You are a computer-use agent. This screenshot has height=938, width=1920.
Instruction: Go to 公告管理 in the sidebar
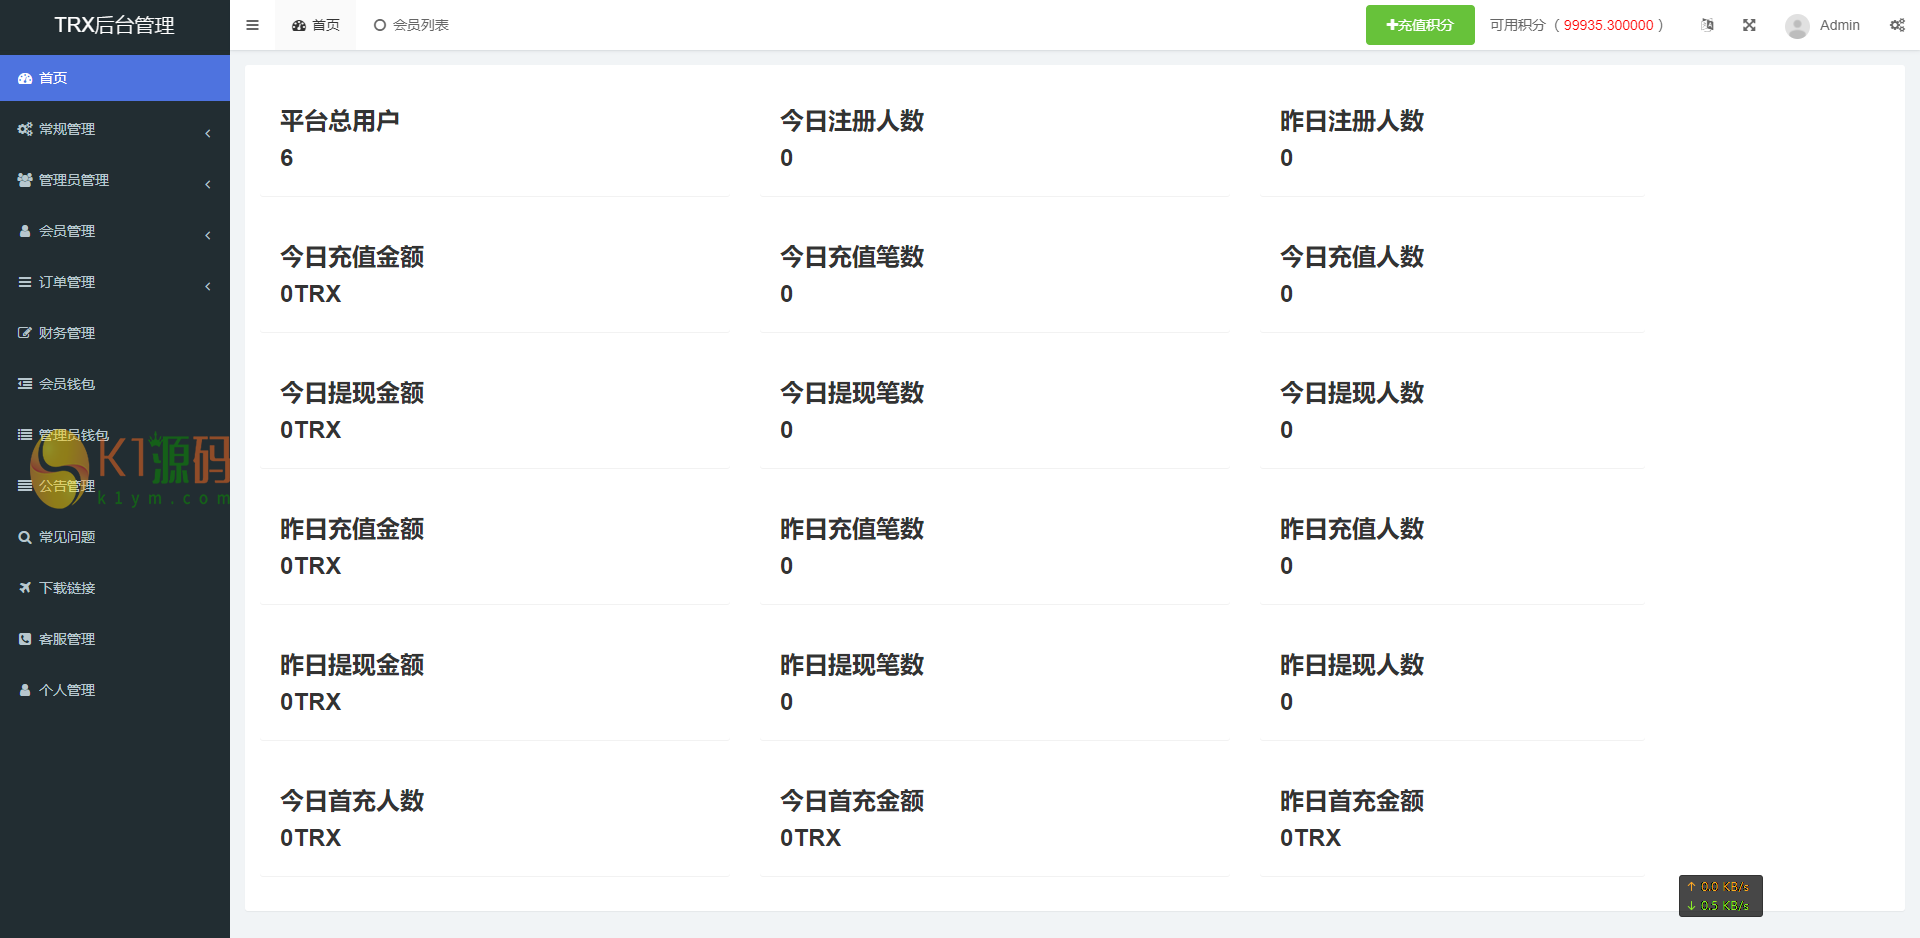67,486
